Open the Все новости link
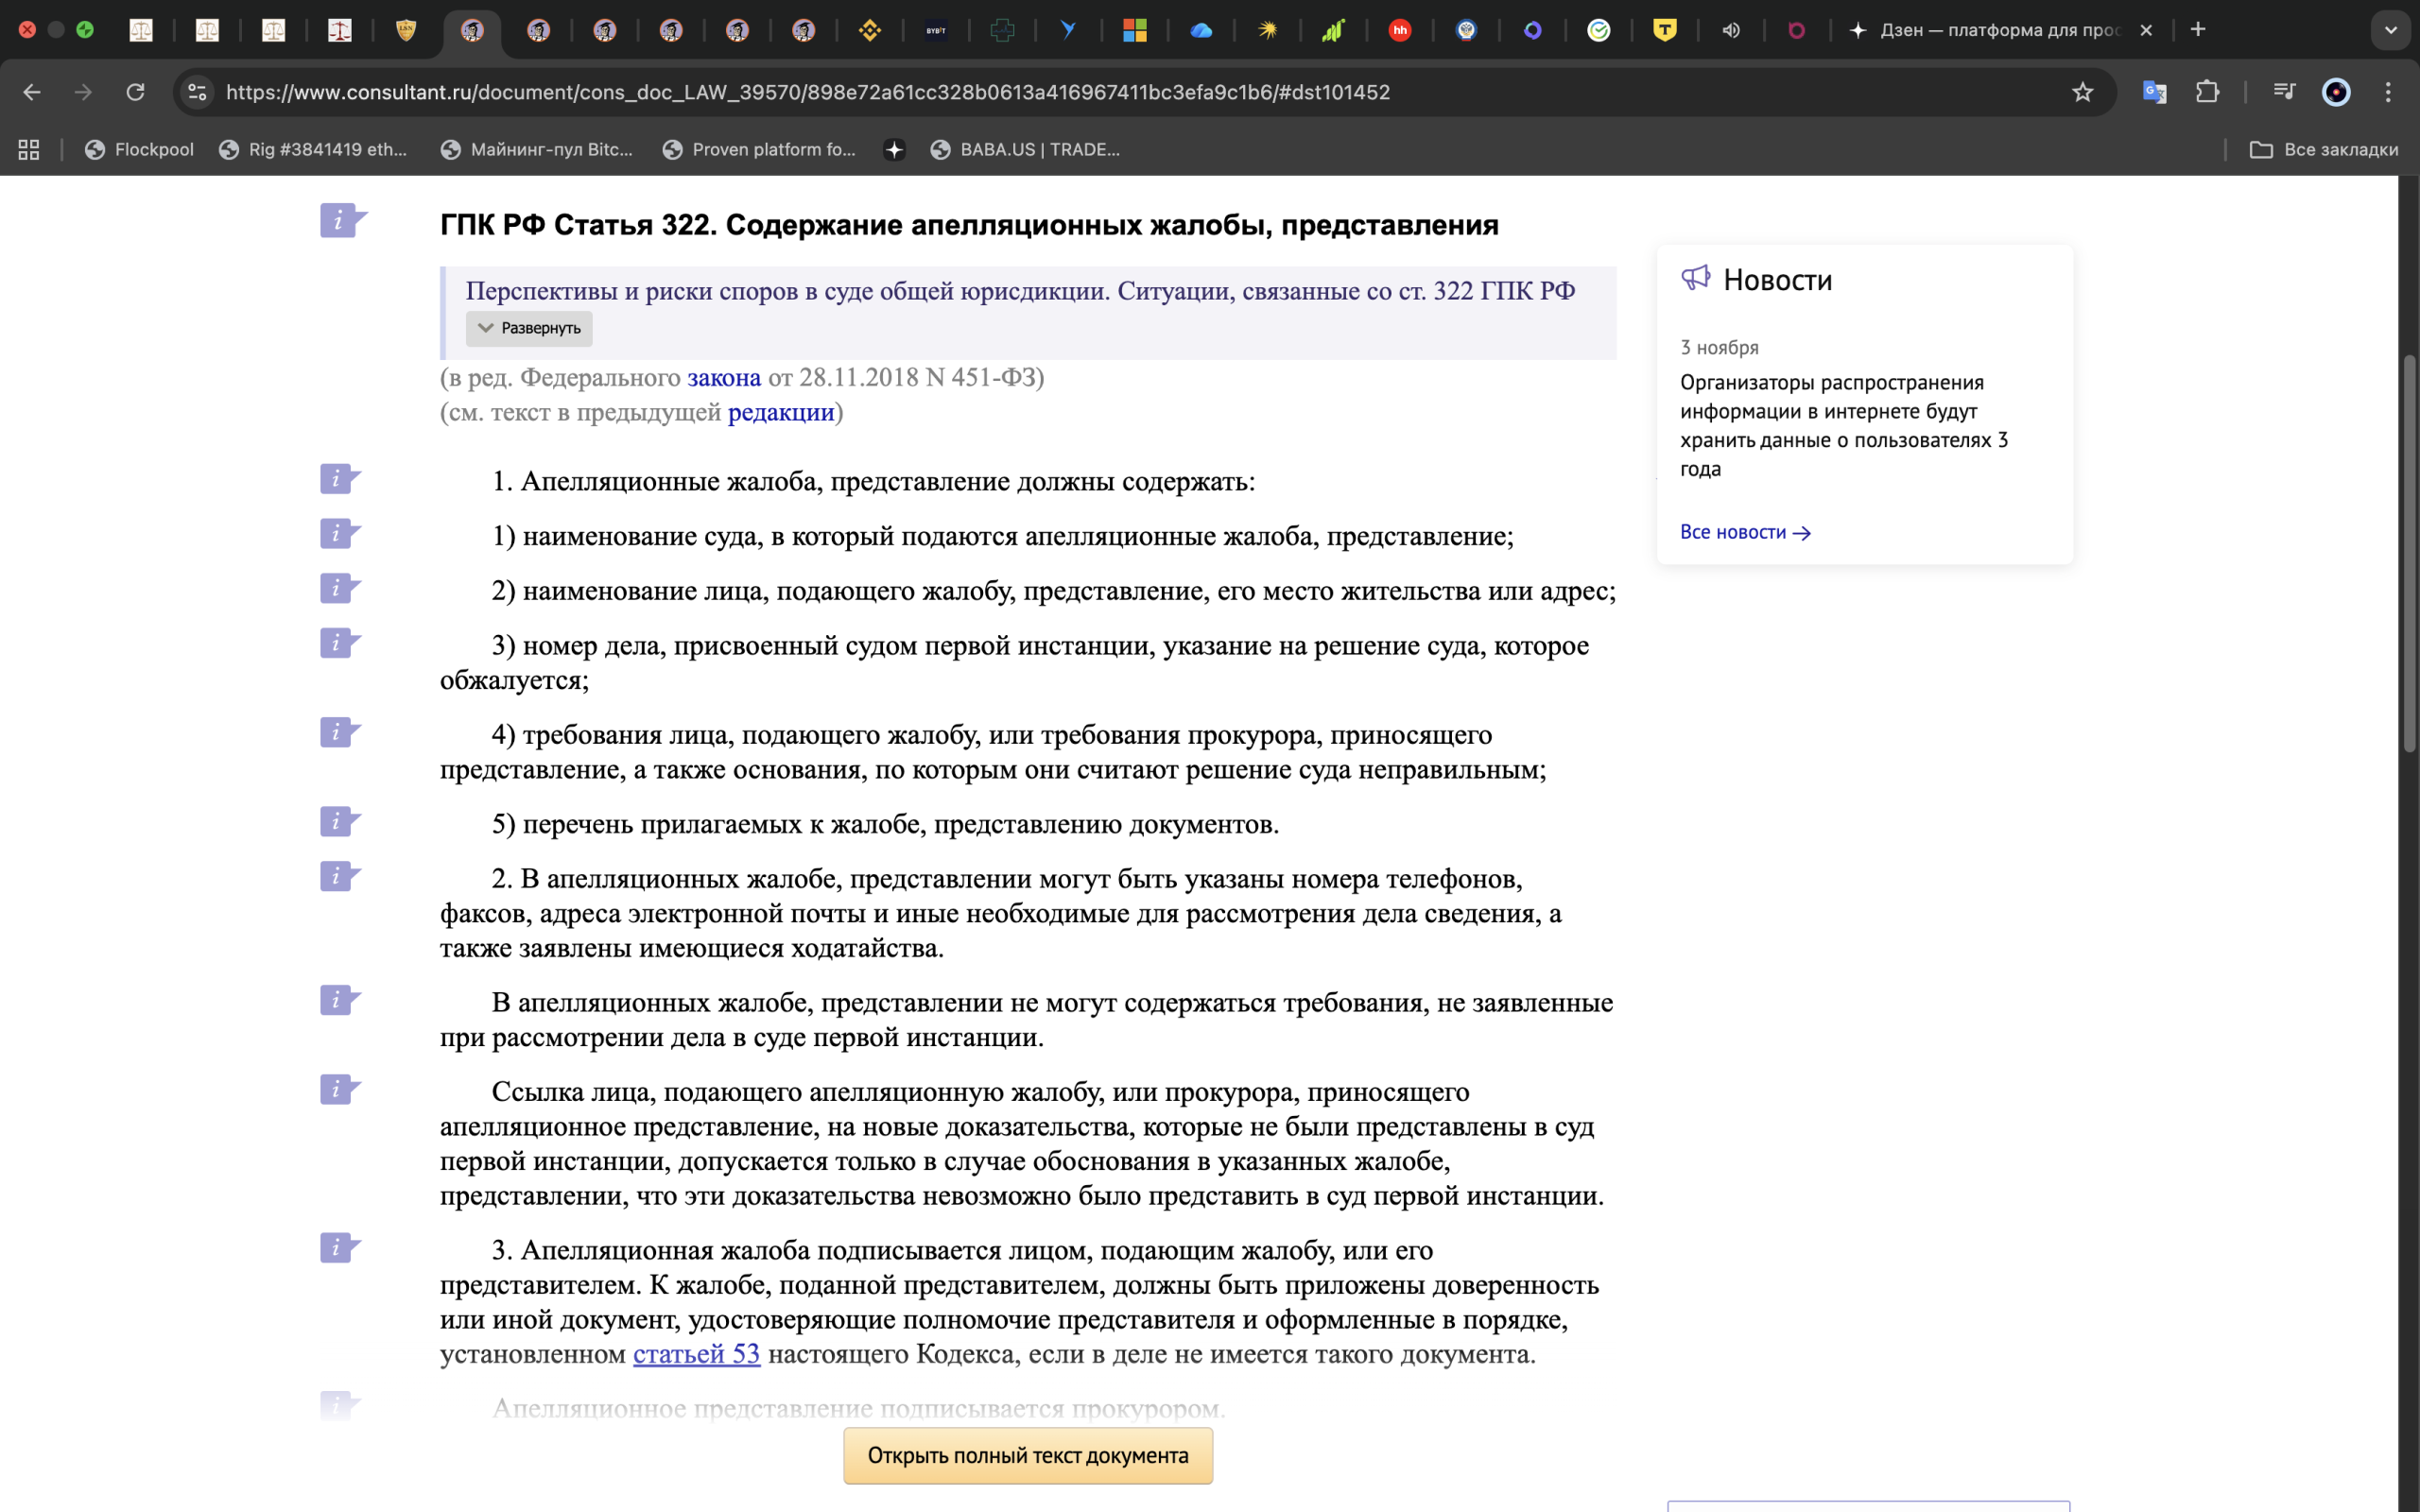 tap(1745, 532)
